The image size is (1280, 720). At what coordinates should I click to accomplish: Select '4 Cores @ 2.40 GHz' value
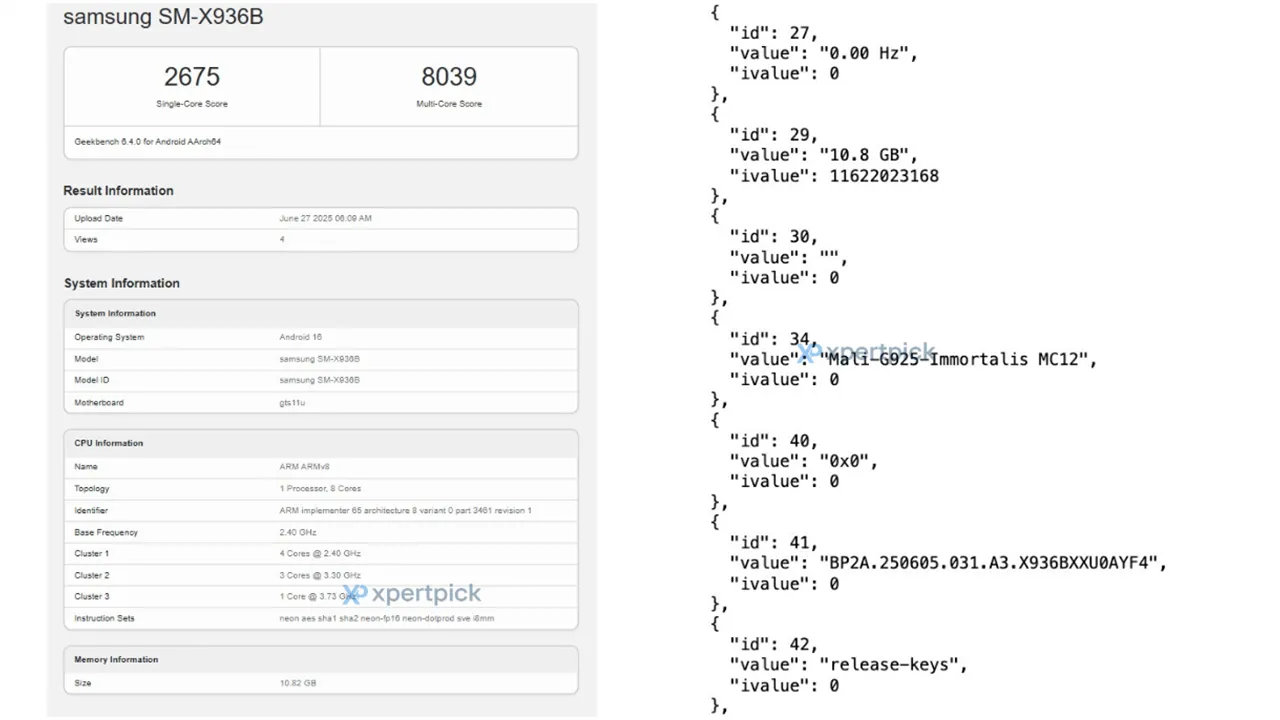pyautogui.click(x=320, y=554)
